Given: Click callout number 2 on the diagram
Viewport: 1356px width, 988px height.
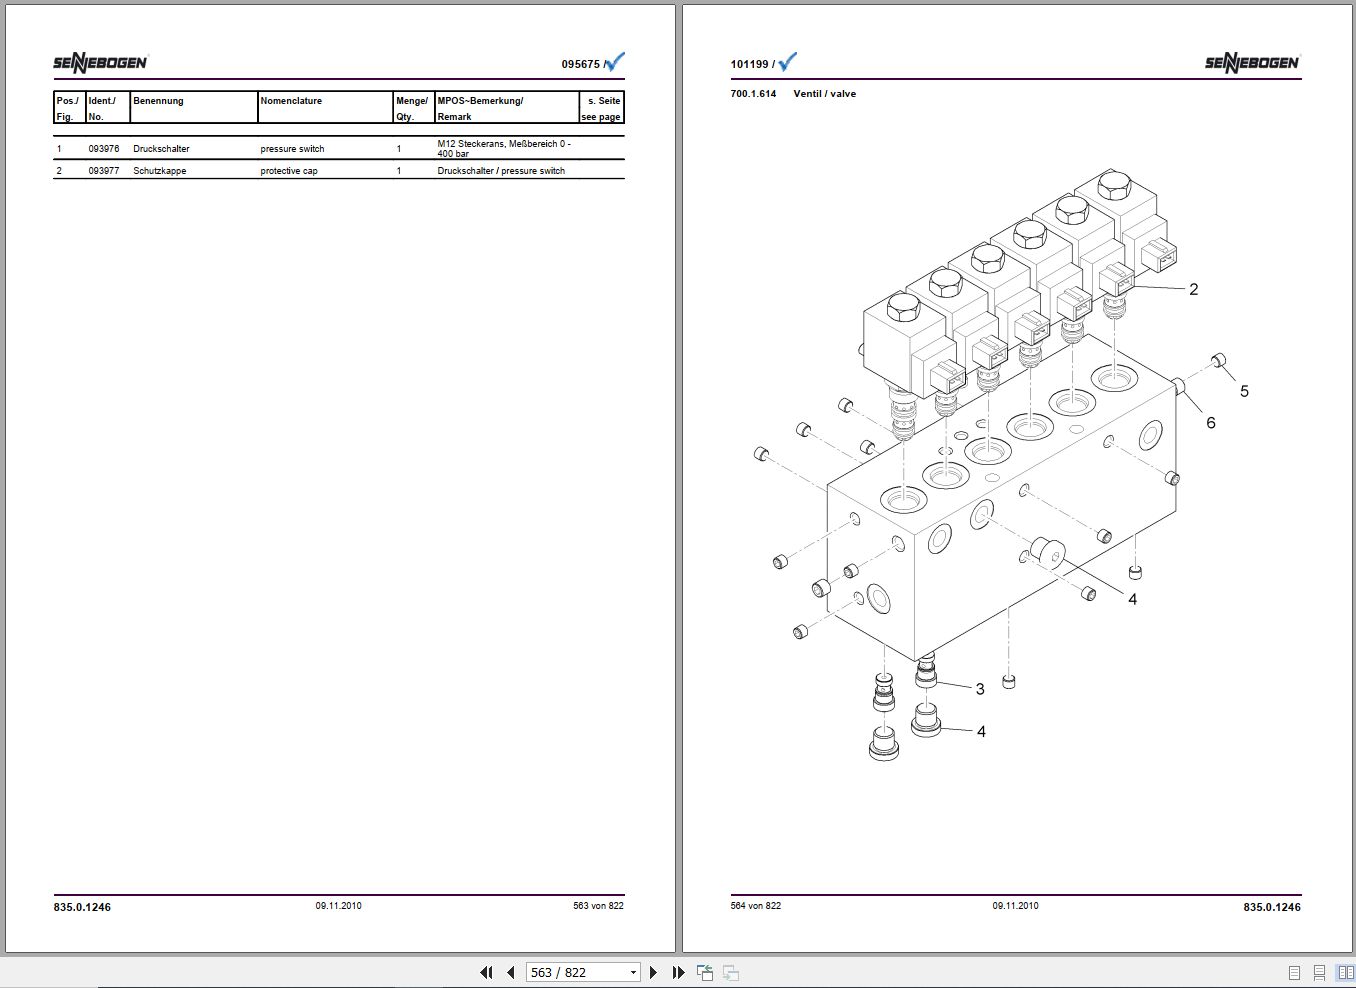Looking at the screenshot, I should pyautogui.click(x=1193, y=289).
